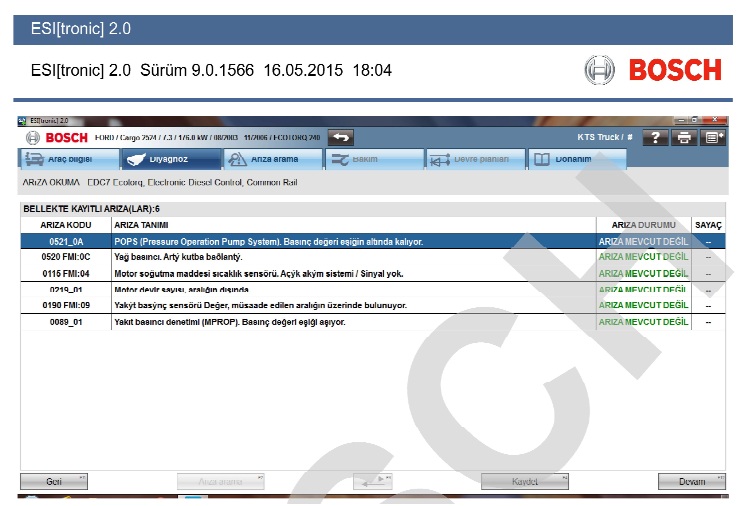Click the Geri button

point(54,481)
